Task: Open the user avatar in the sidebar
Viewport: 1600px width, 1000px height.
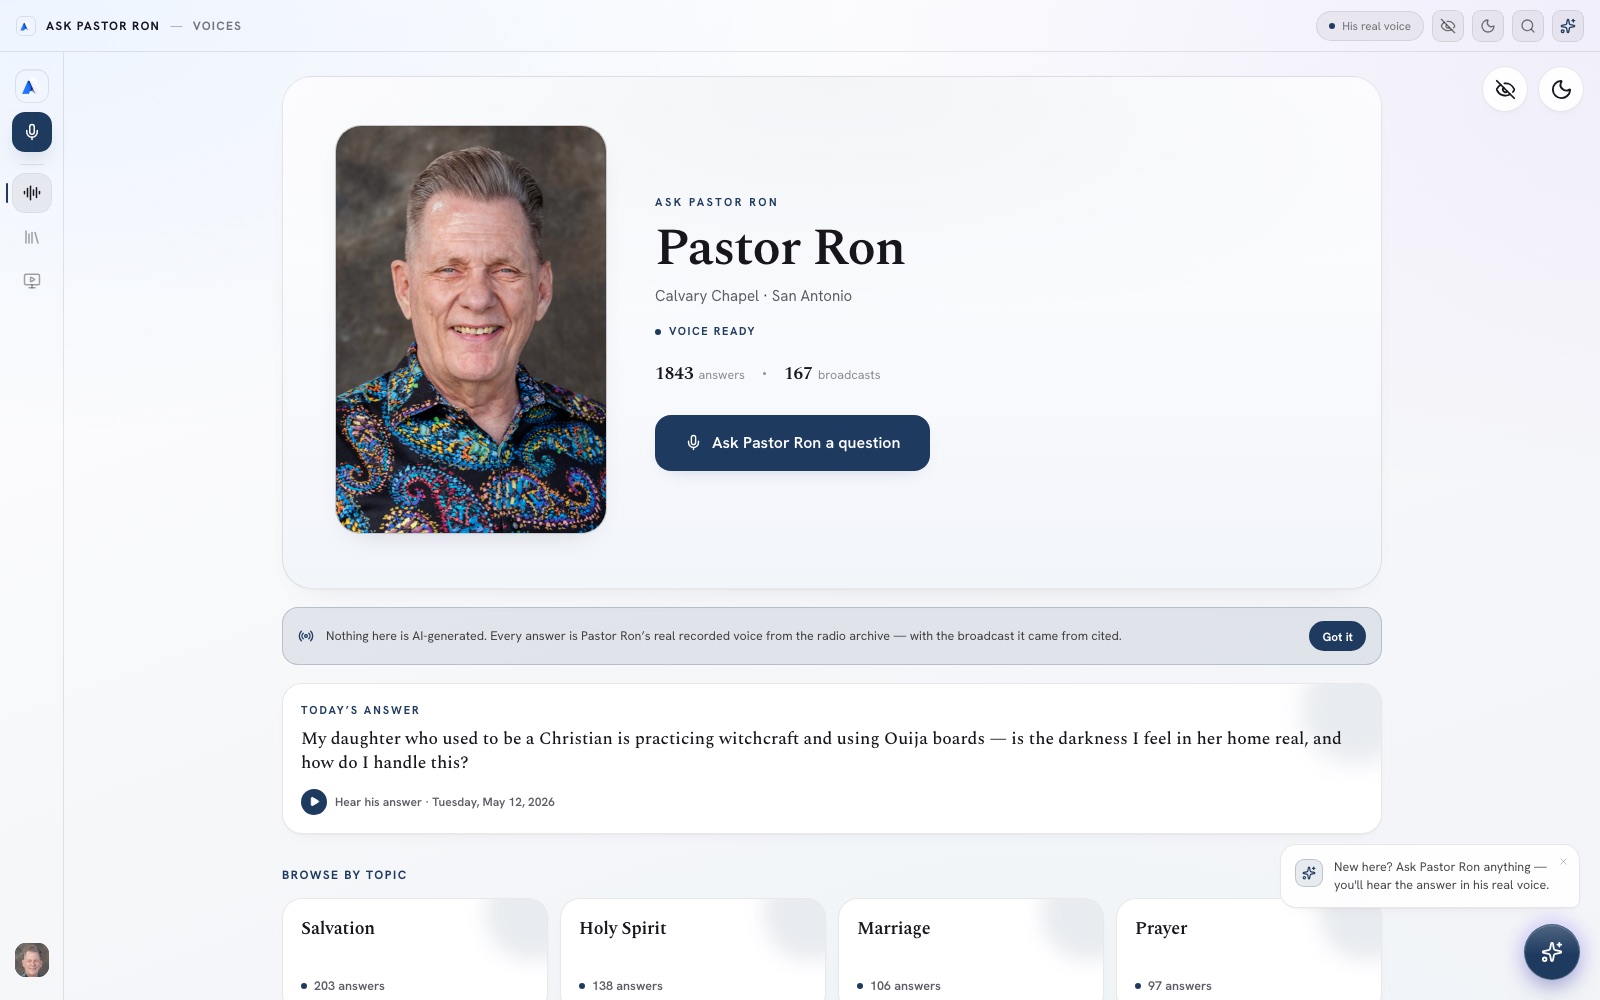Action: [32, 960]
